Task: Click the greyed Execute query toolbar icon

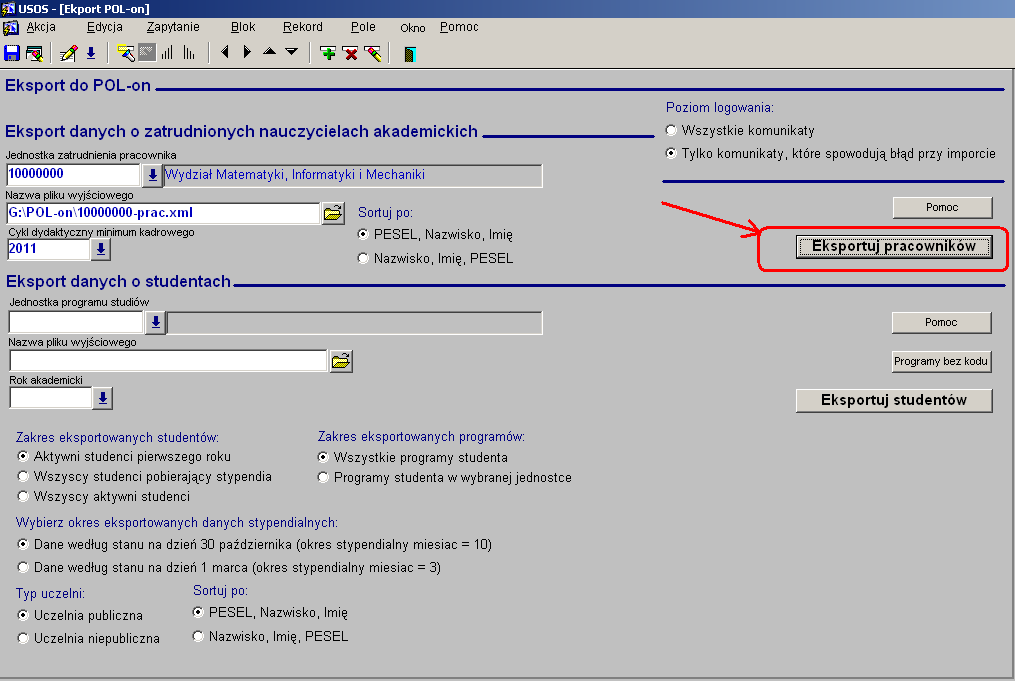Action: coord(147,53)
